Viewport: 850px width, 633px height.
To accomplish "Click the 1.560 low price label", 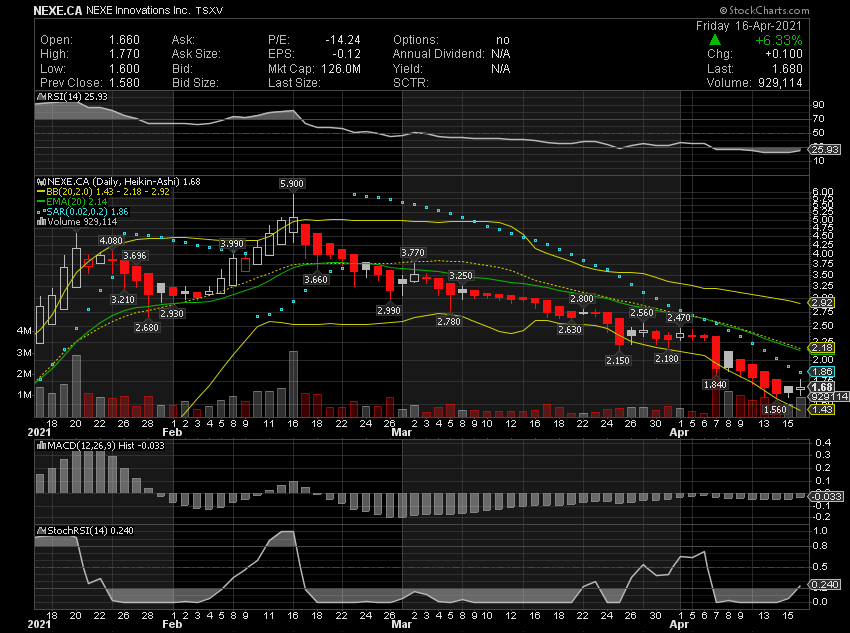I will (775, 410).
